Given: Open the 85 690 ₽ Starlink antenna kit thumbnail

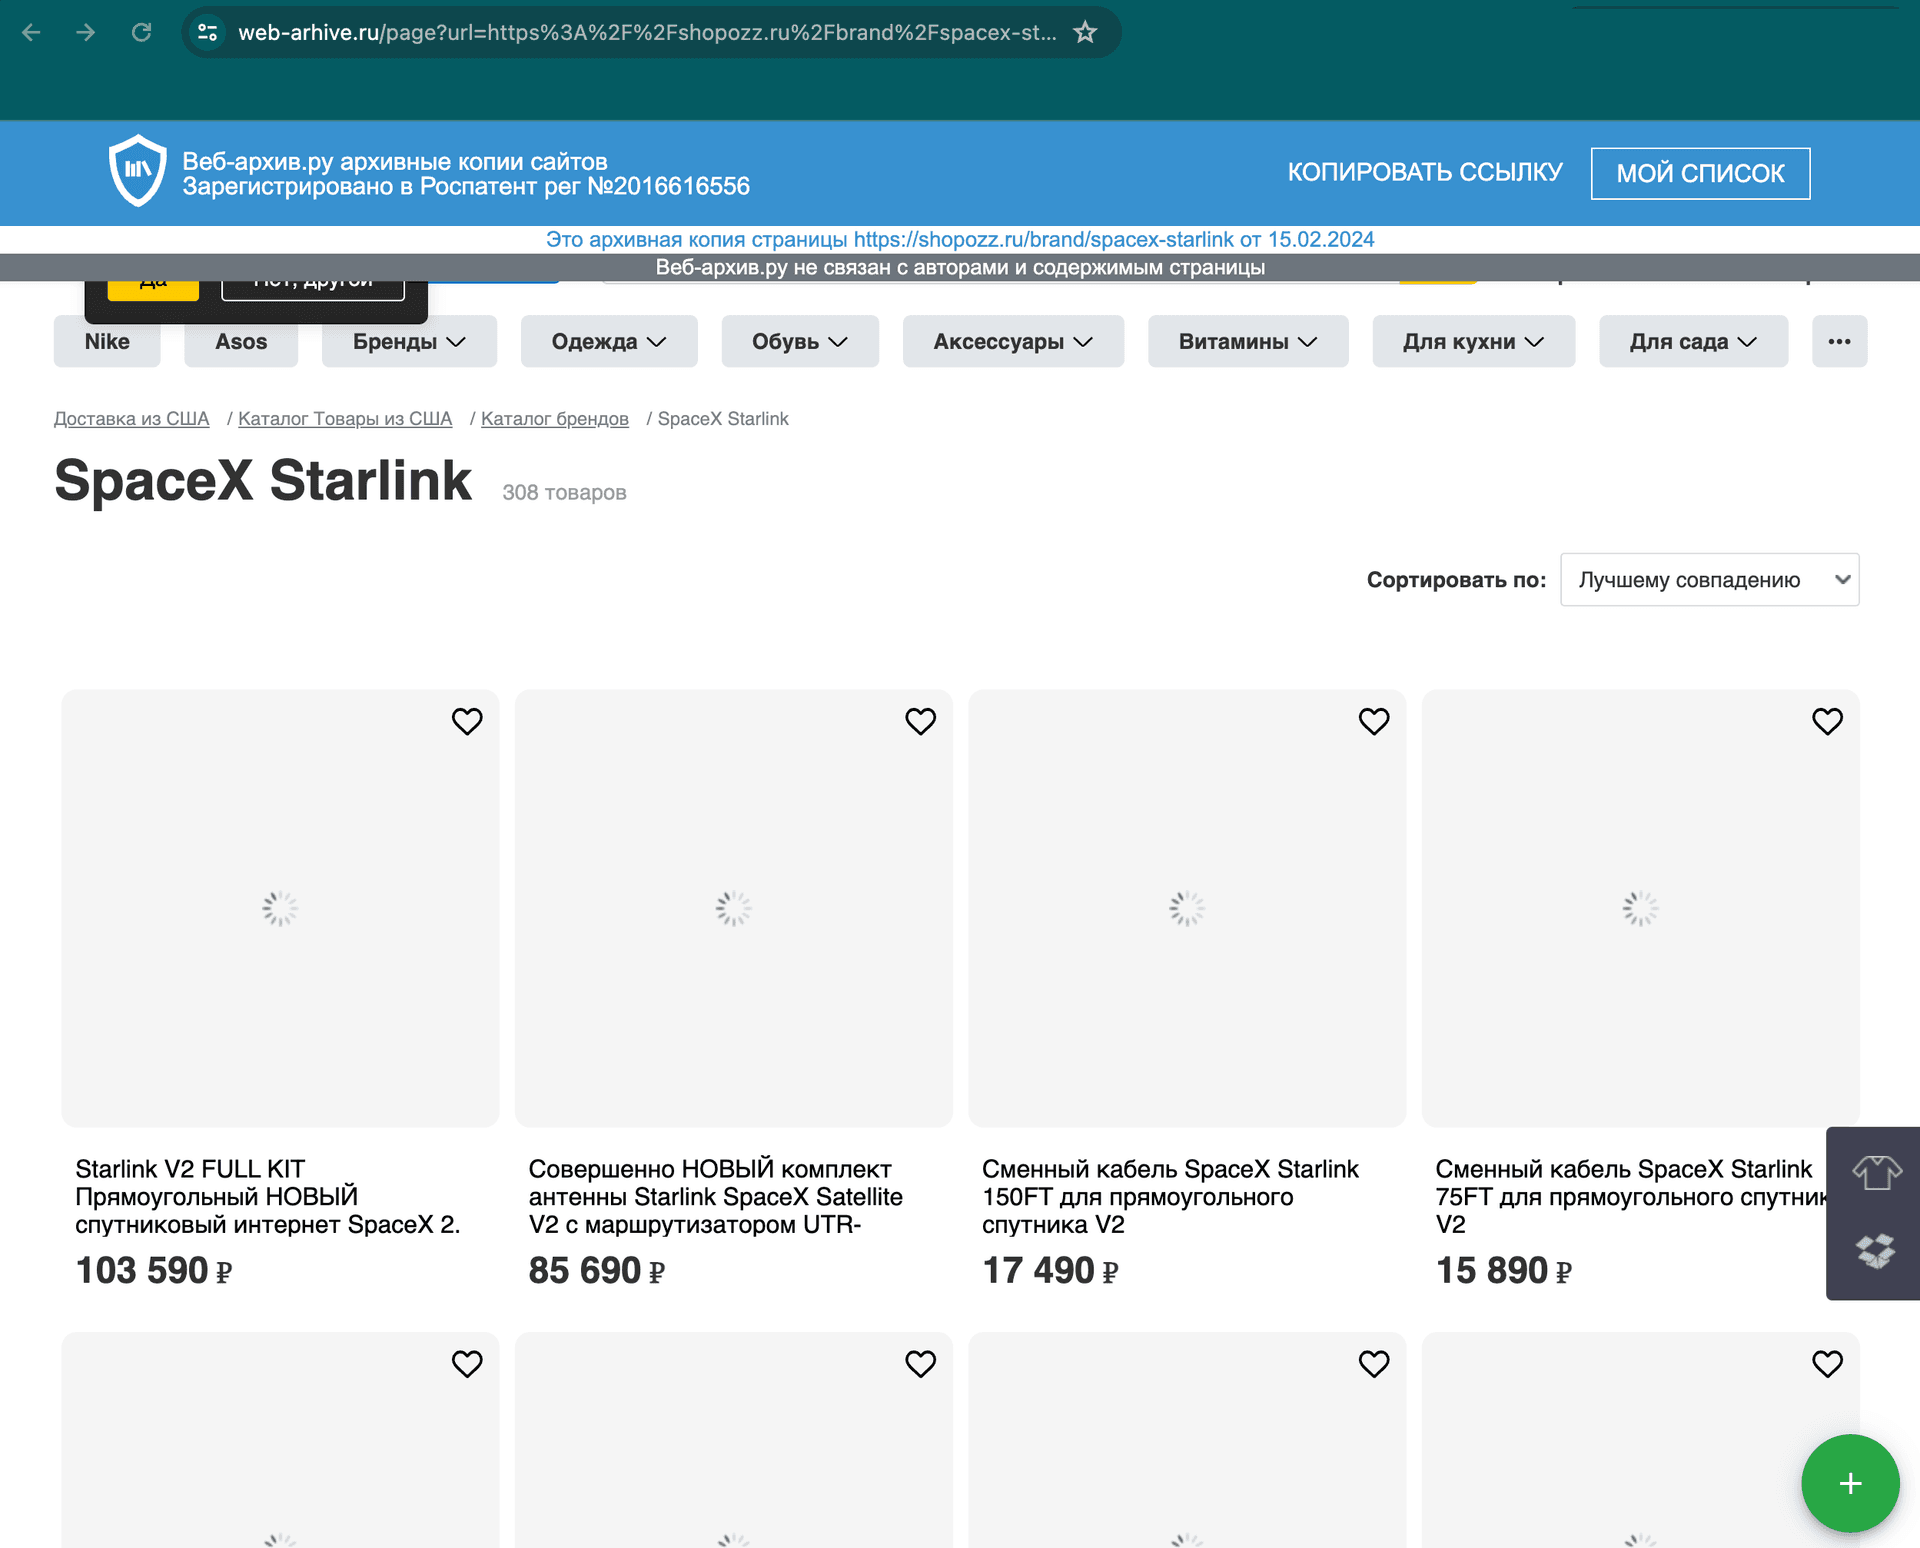Looking at the screenshot, I should coord(733,907).
